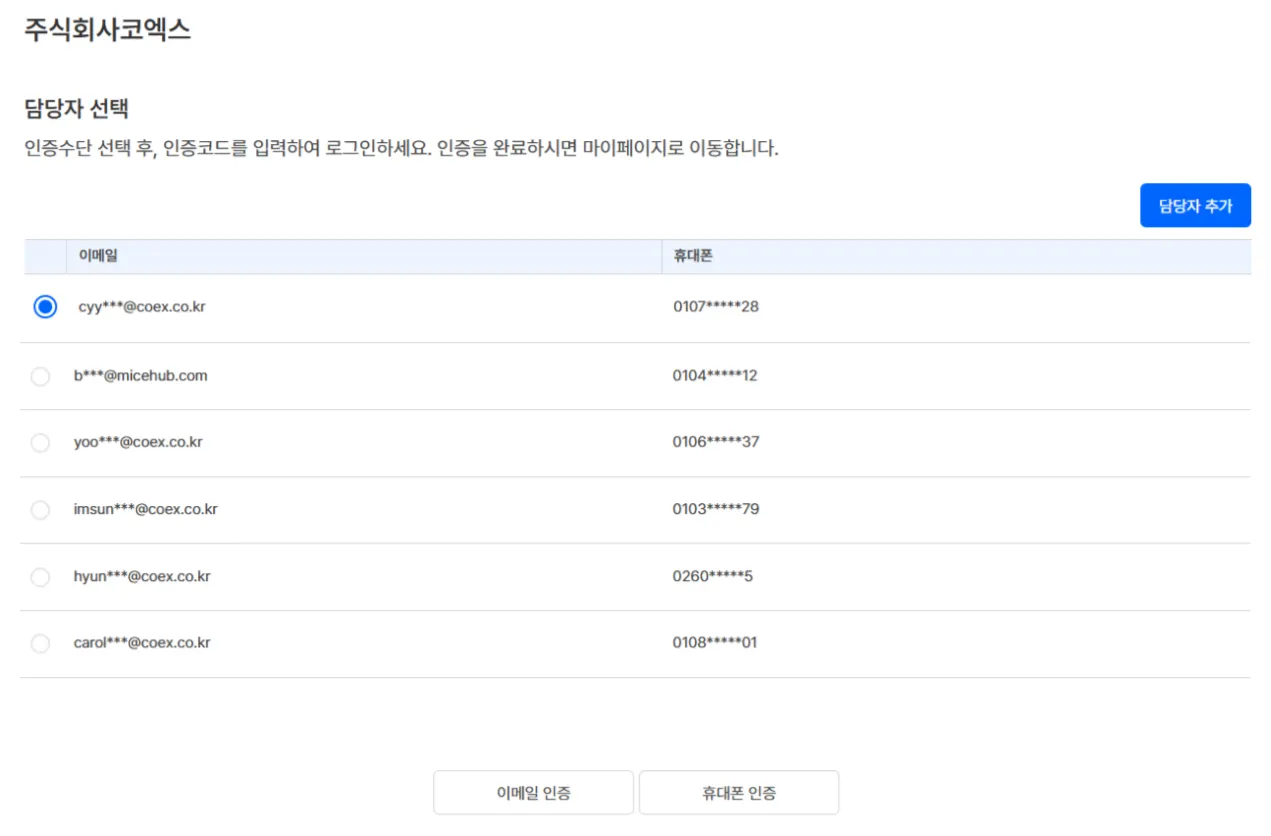Click the 담당자 선택 heading
The height and width of the screenshot is (836, 1271).
click(x=77, y=108)
